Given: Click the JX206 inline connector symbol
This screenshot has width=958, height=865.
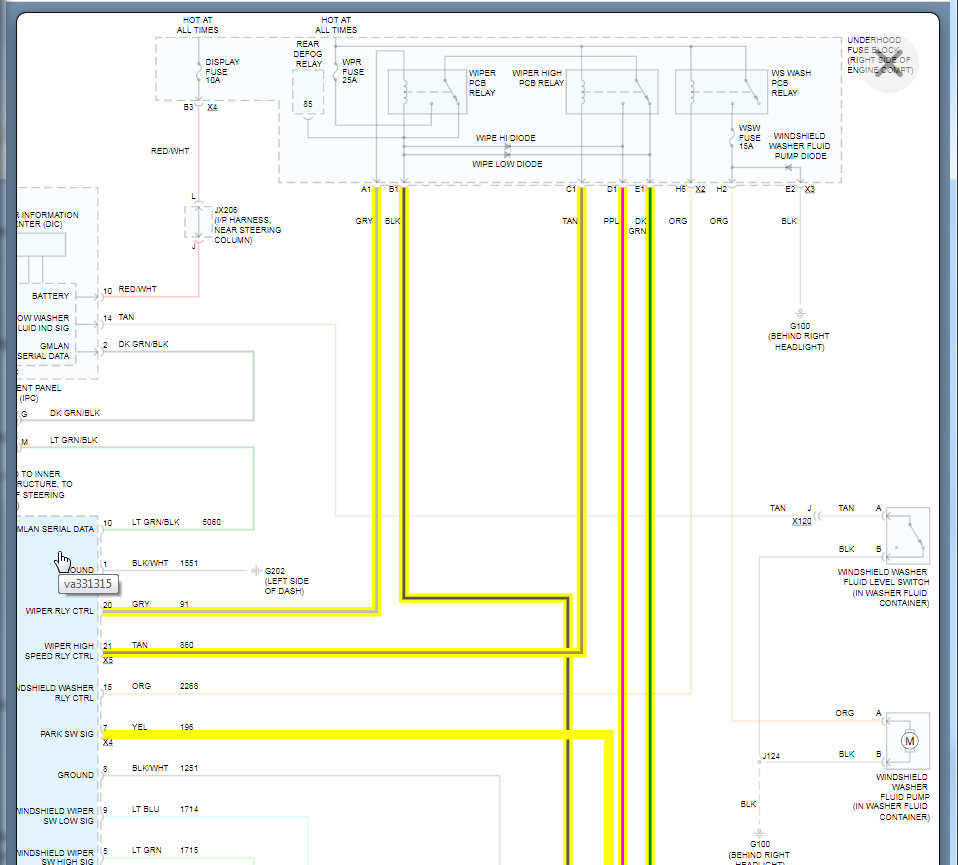Looking at the screenshot, I should (x=197, y=221).
